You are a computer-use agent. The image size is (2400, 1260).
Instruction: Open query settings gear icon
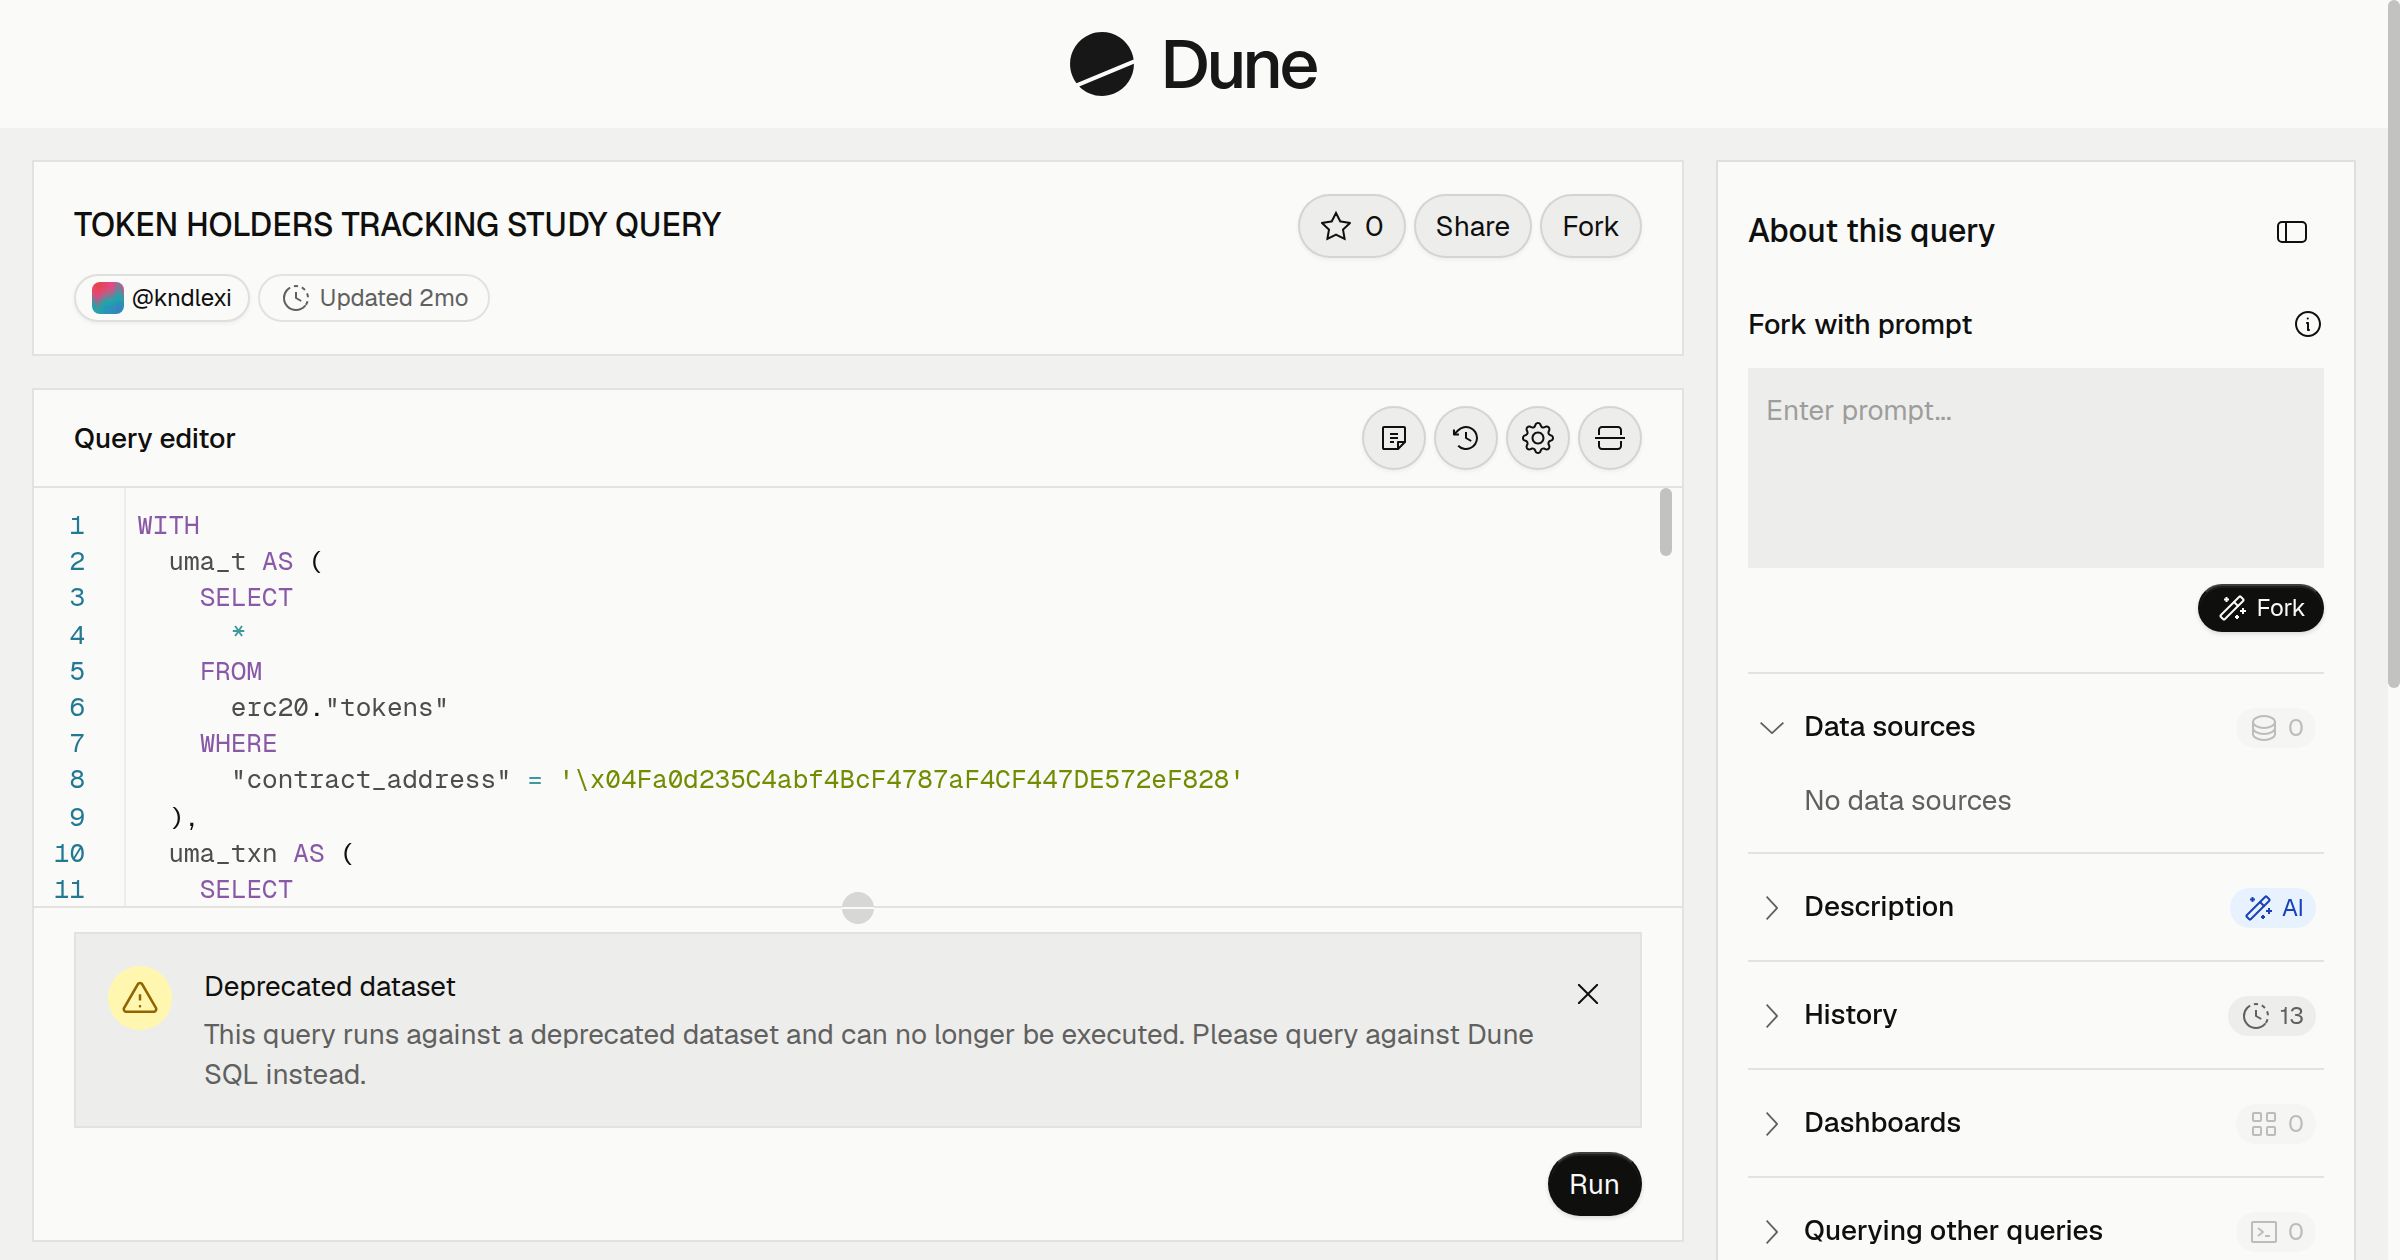1538,438
